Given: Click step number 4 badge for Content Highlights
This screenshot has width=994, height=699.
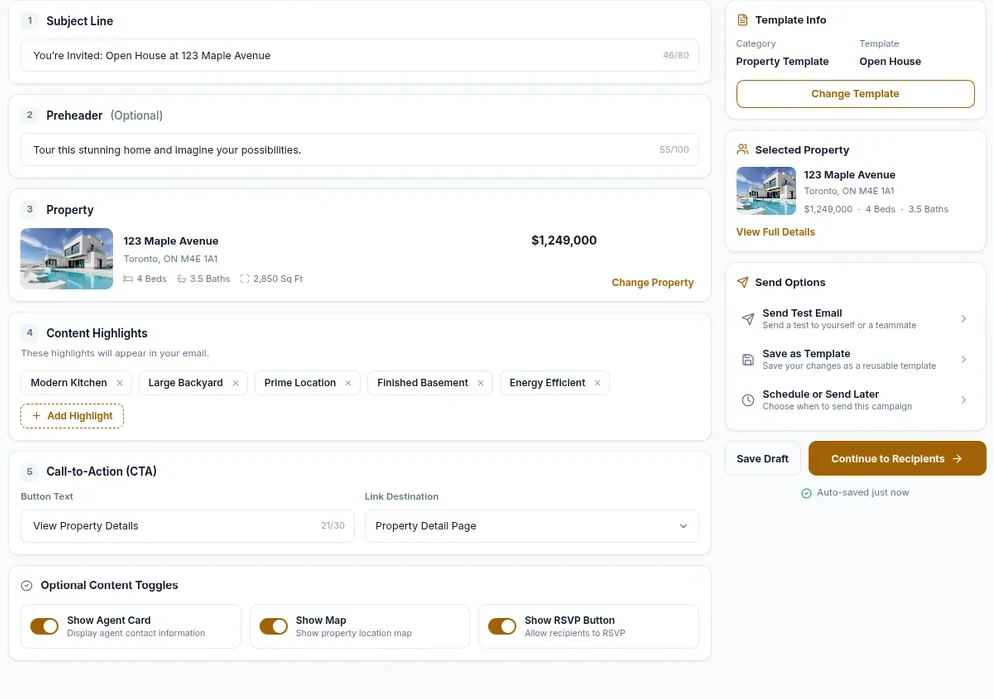Looking at the screenshot, I should tap(30, 333).
